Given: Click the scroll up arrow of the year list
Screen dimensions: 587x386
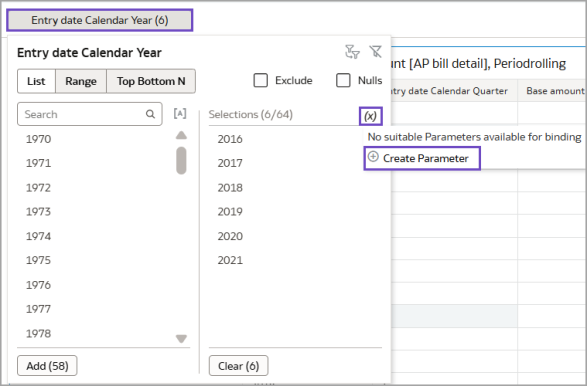Looking at the screenshot, I should (181, 135).
